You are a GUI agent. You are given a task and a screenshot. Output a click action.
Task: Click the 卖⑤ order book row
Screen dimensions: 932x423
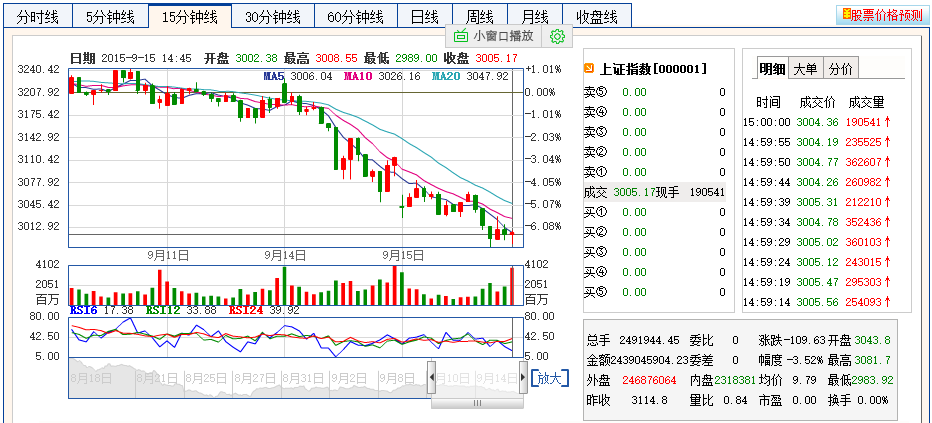(x=654, y=92)
